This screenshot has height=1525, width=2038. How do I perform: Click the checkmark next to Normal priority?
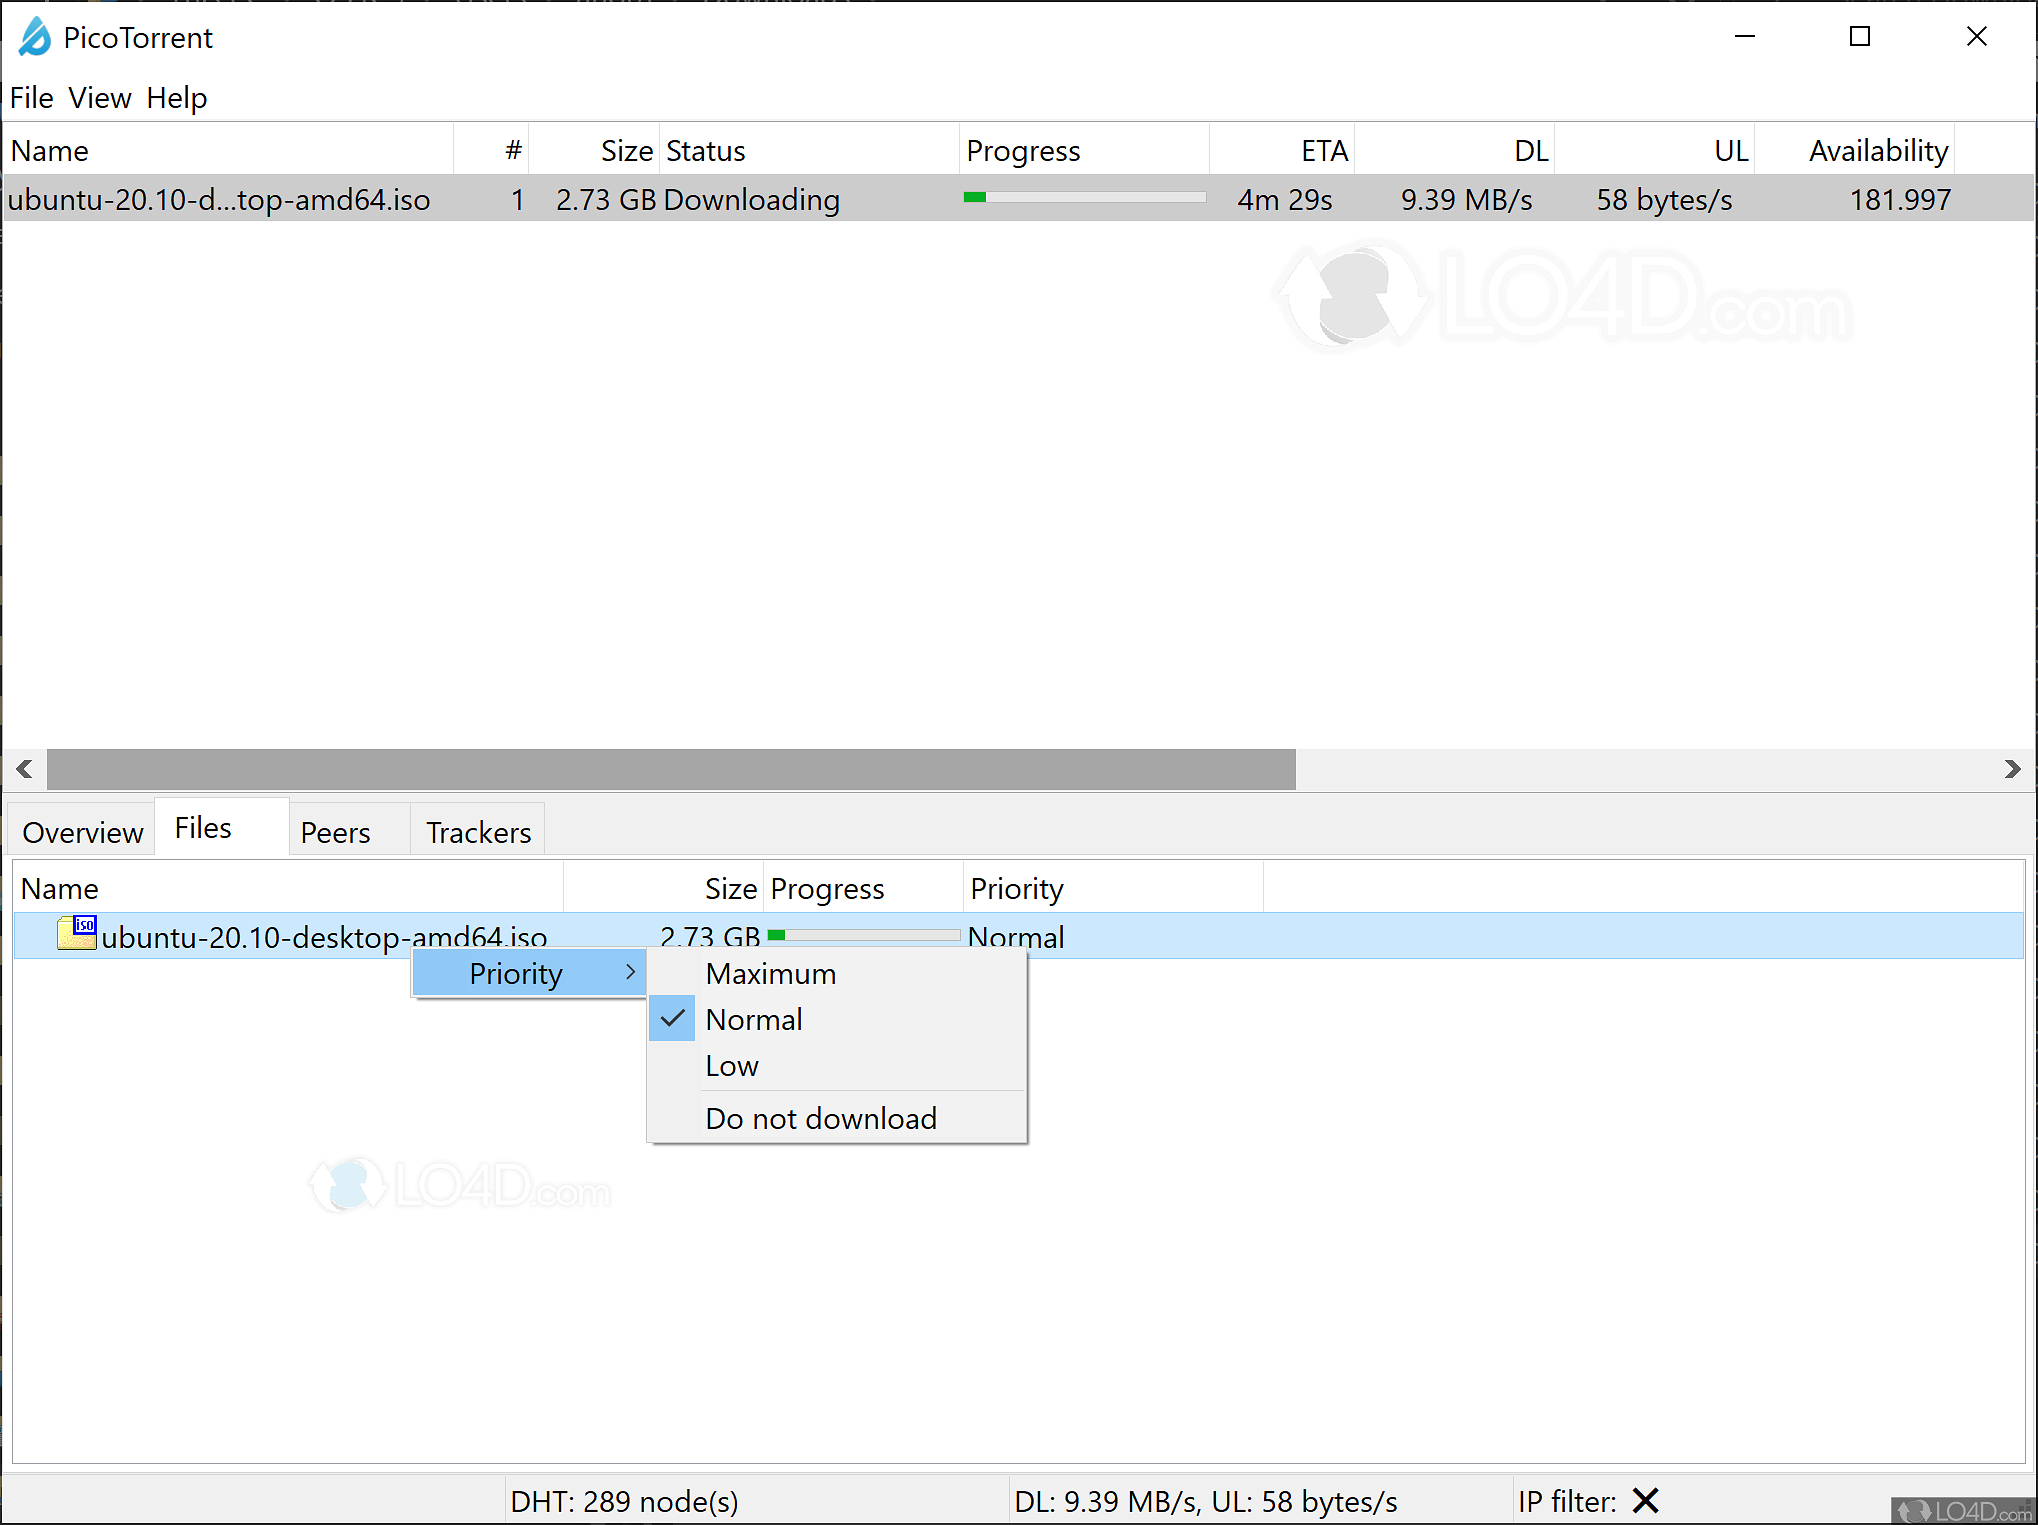(x=671, y=1018)
